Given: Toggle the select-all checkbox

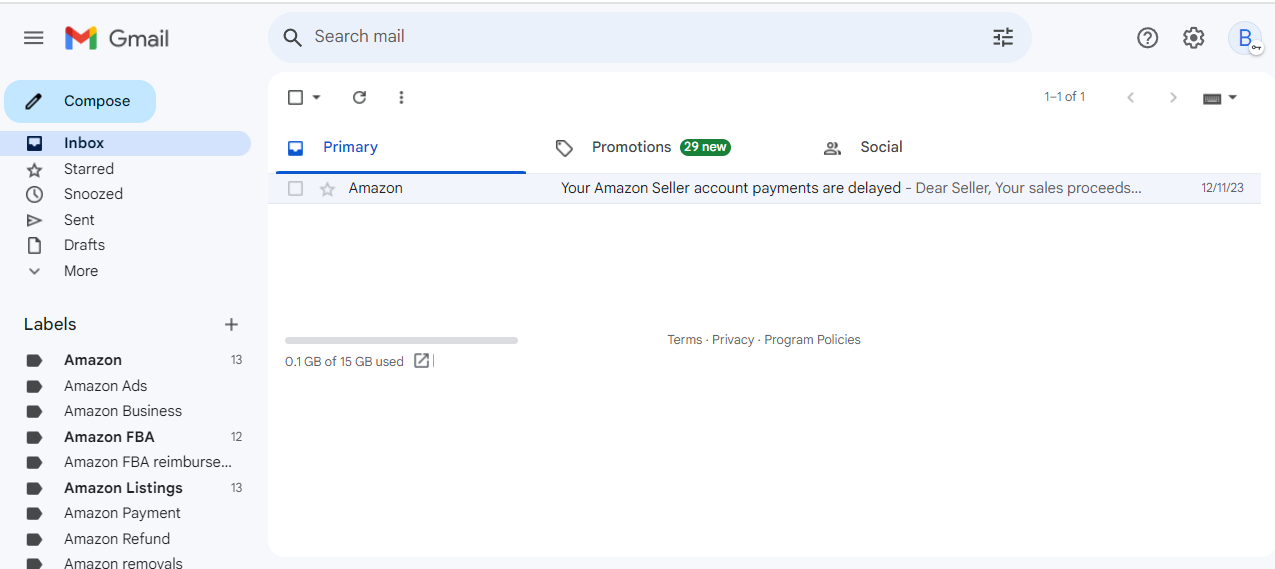Looking at the screenshot, I should coord(295,97).
